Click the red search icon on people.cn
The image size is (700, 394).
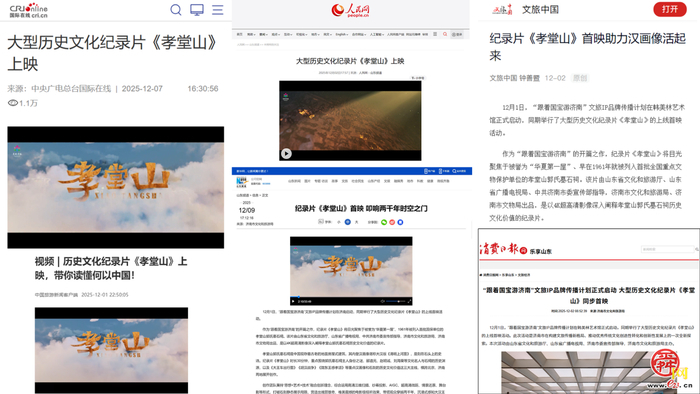(445, 34)
